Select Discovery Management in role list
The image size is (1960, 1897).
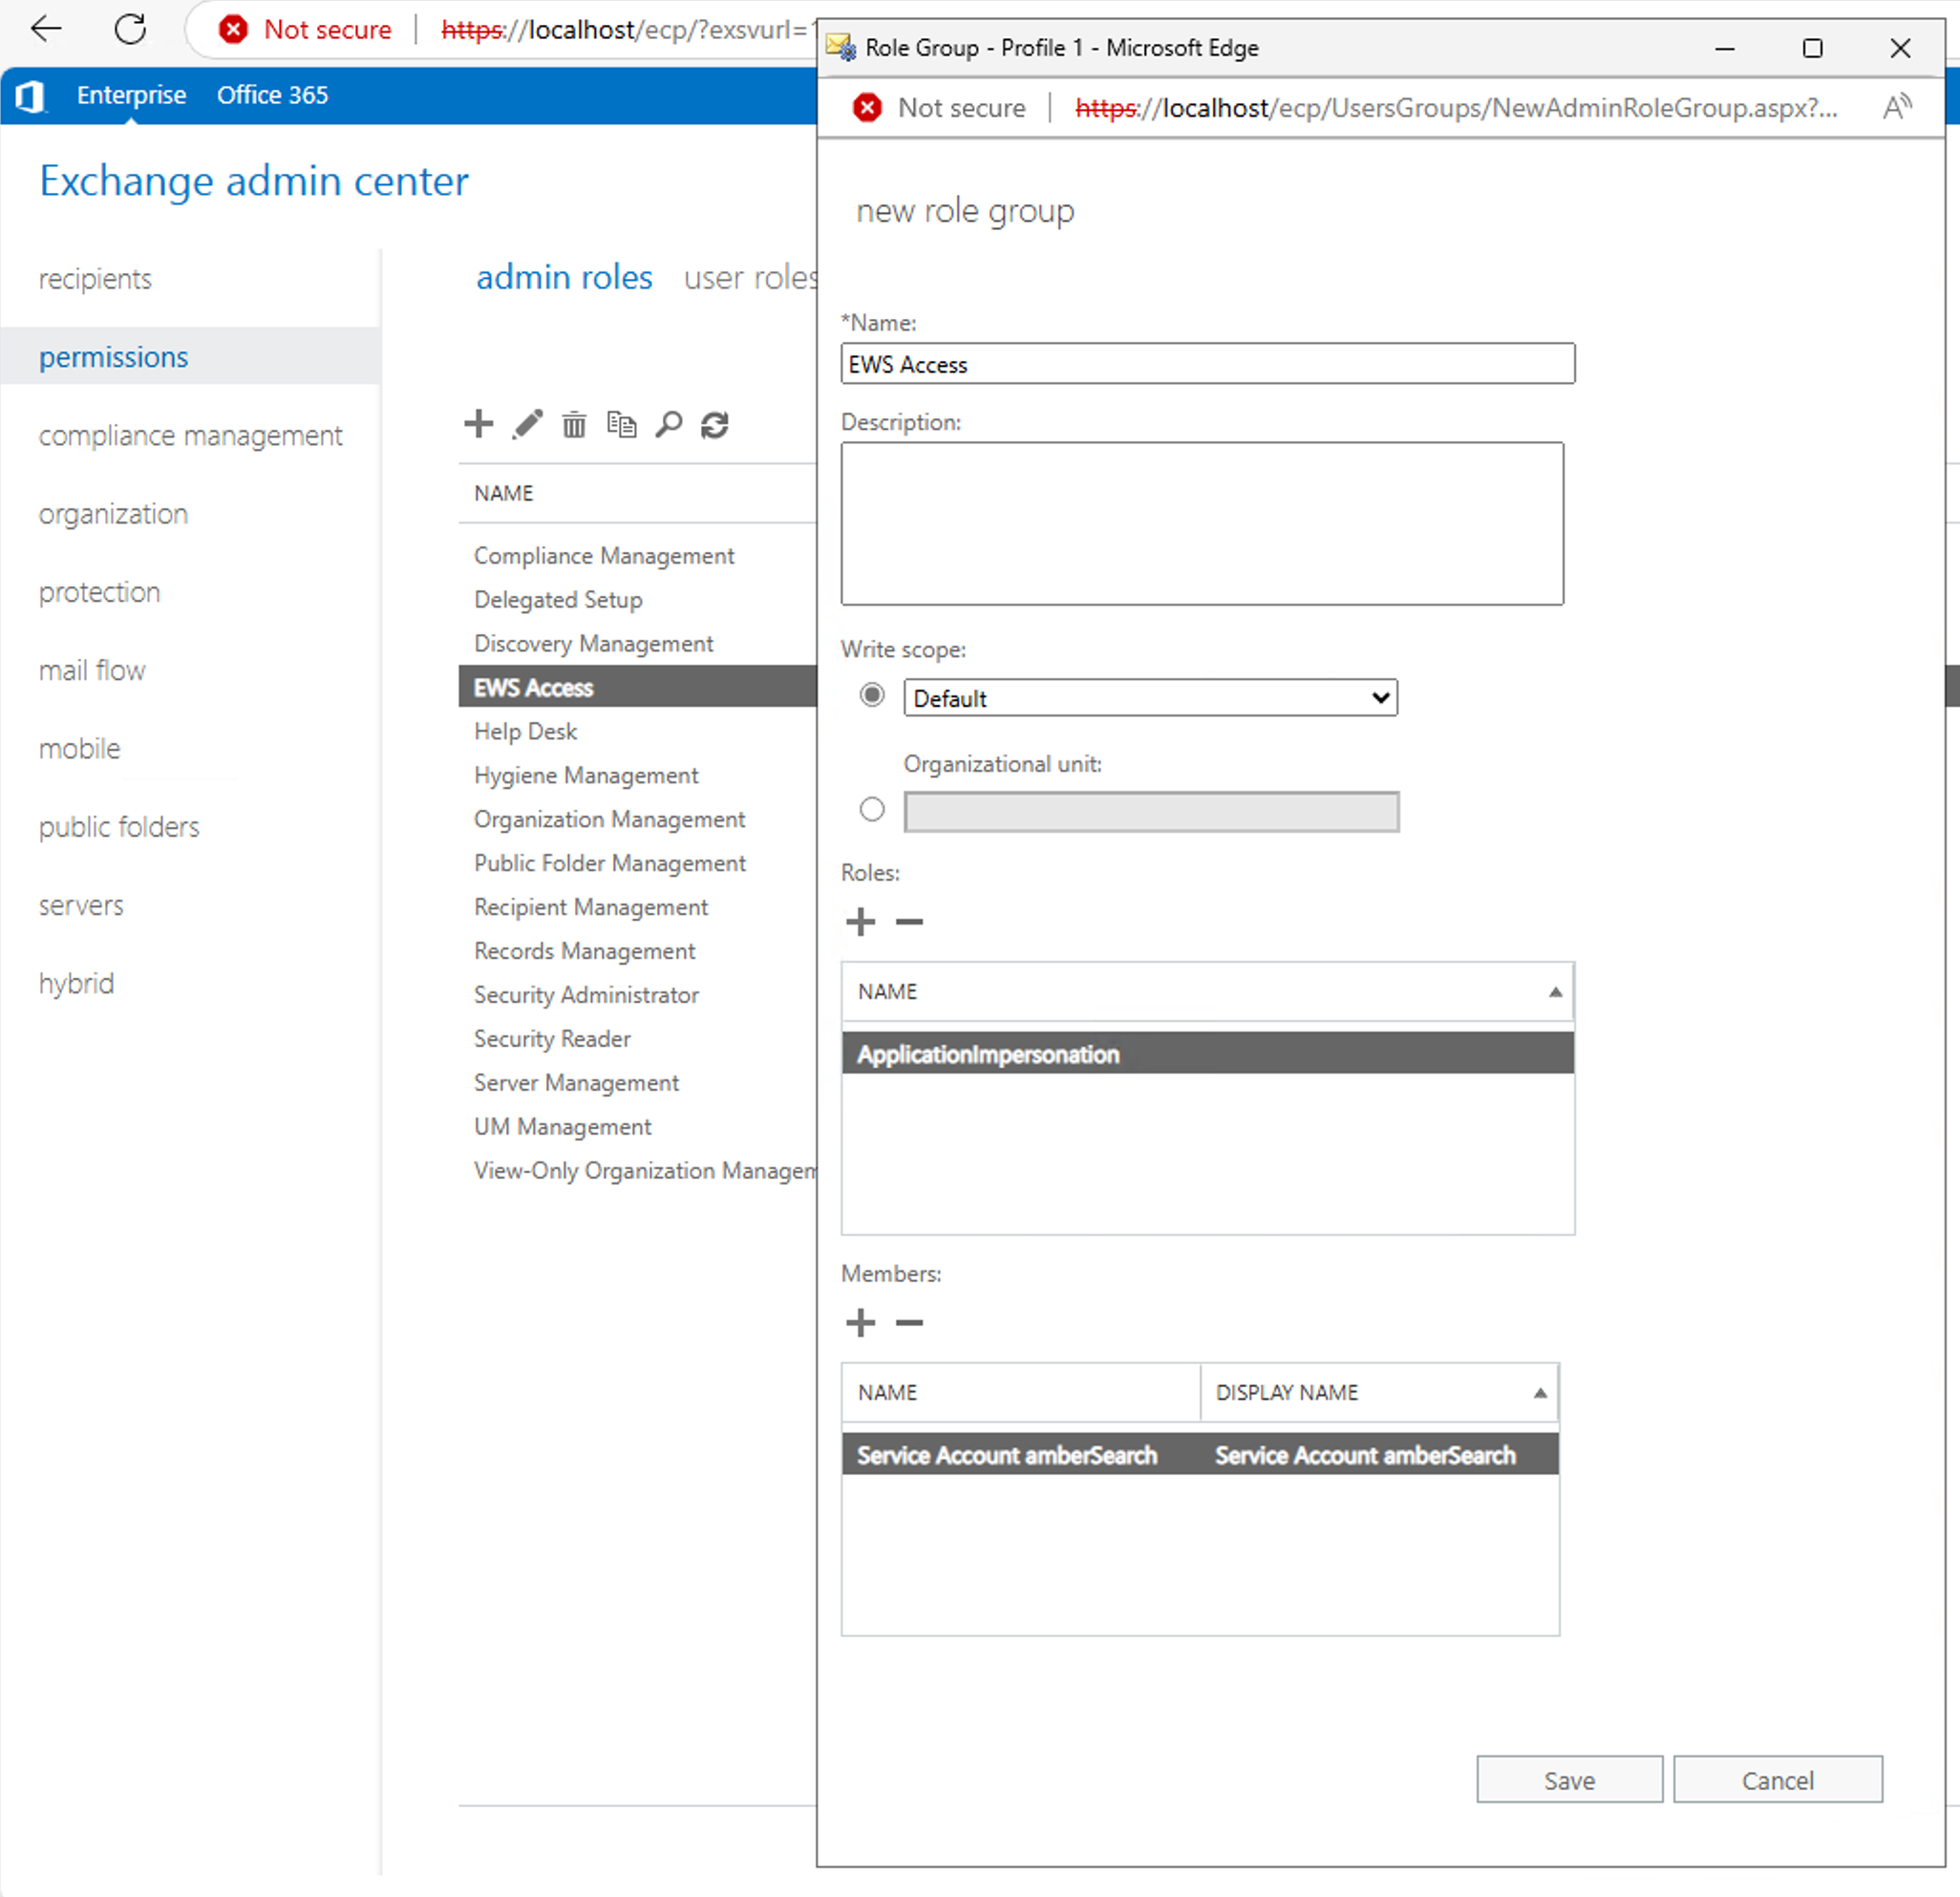[x=593, y=643]
